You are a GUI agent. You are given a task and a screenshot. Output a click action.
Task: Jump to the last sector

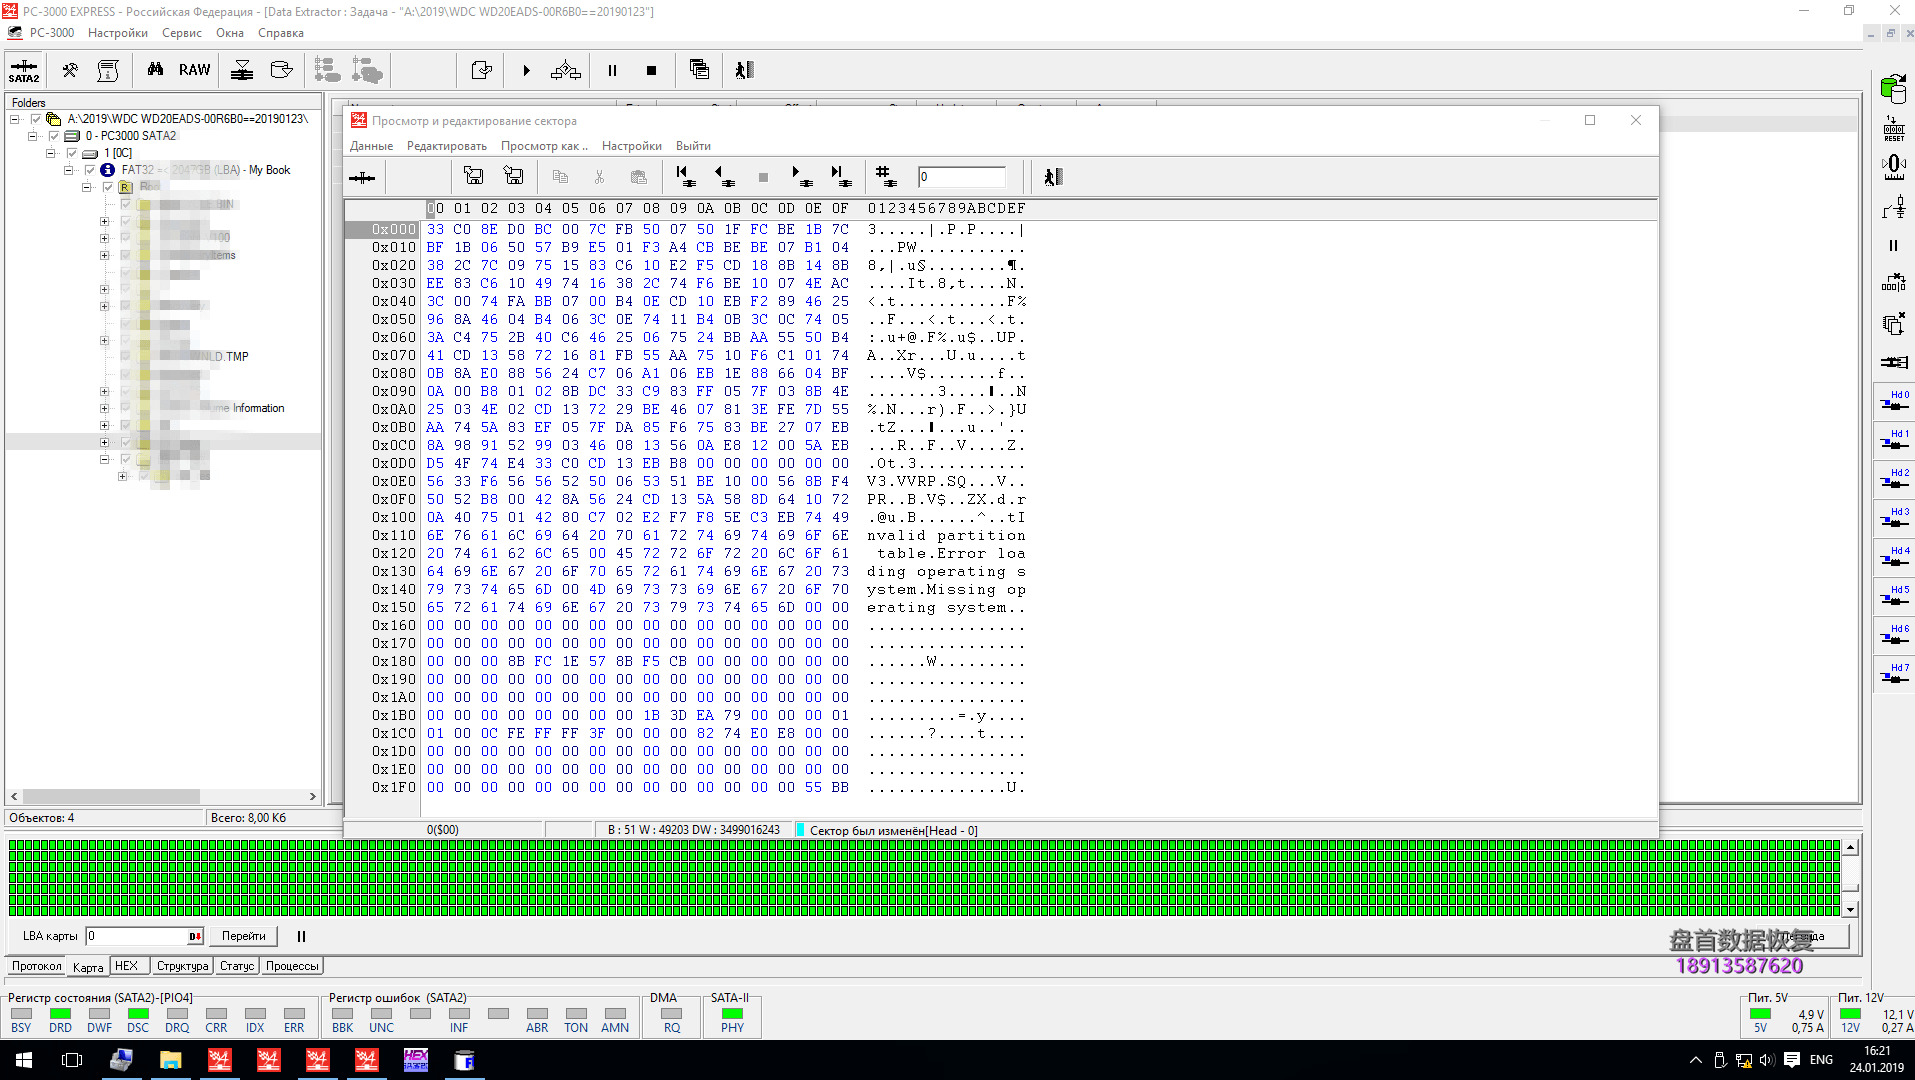pyautogui.click(x=841, y=177)
